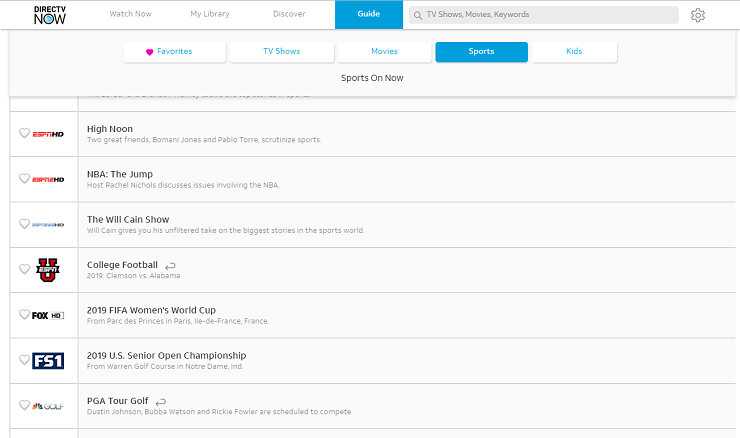
Task: Click the FS1 channel logo
Action: [48, 361]
